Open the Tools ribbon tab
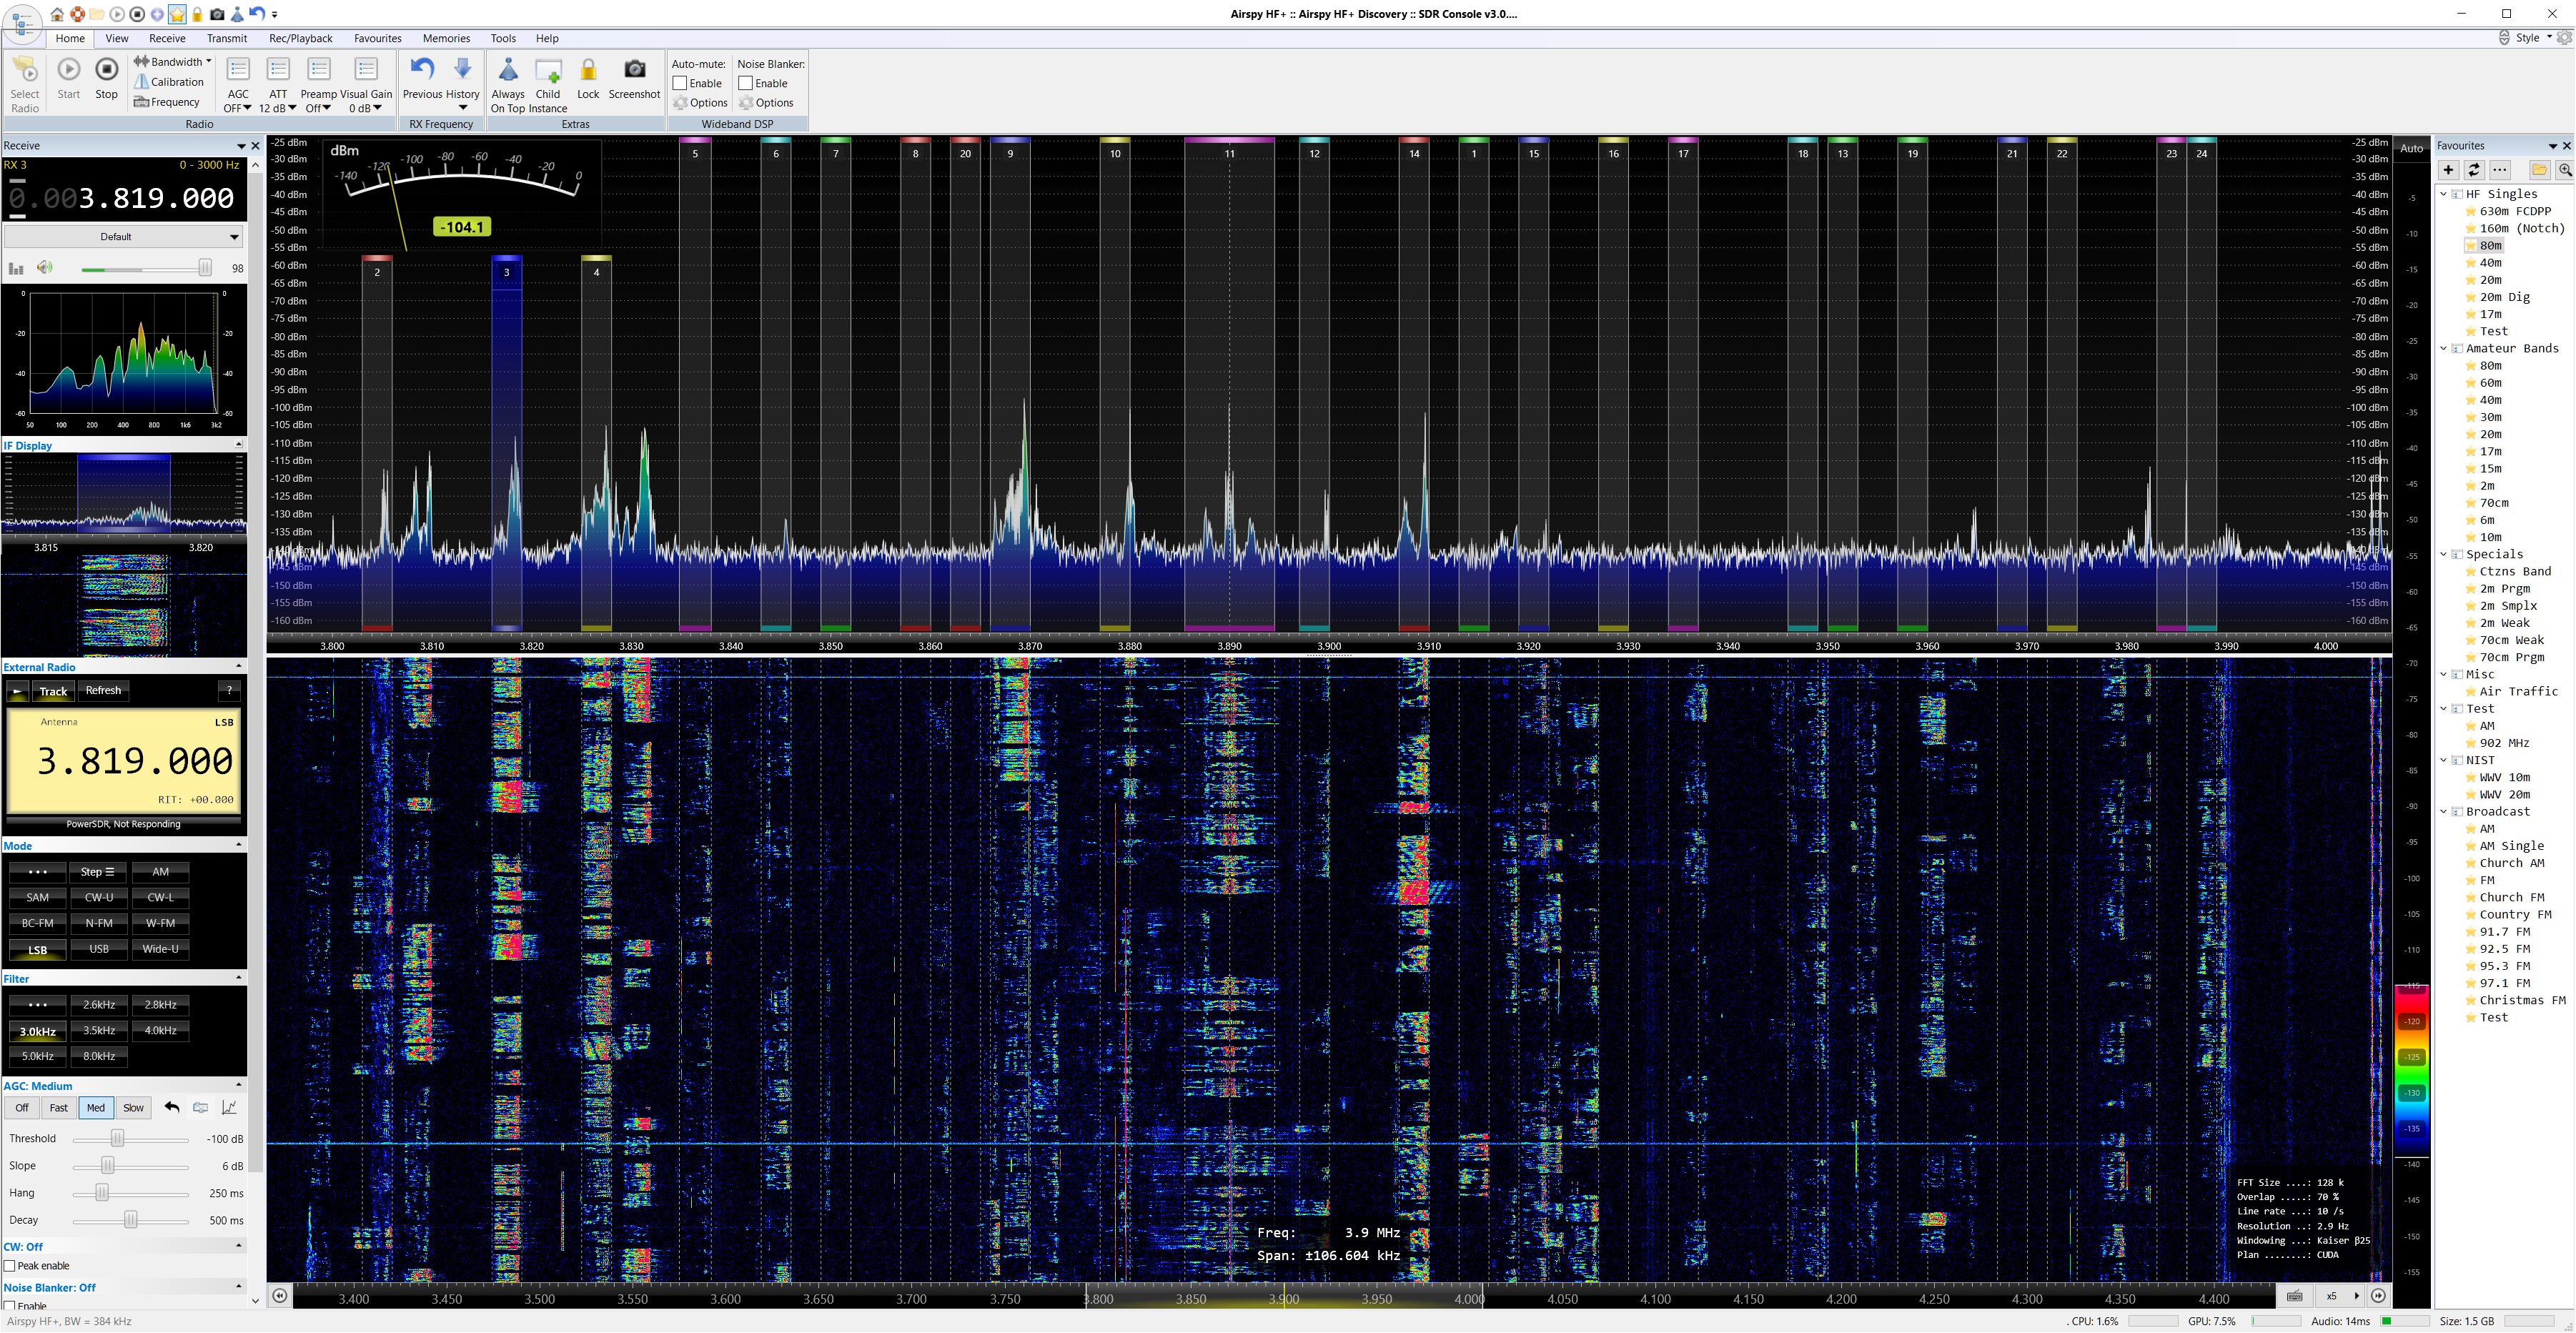This screenshot has width=2576, height=1333. (503, 38)
